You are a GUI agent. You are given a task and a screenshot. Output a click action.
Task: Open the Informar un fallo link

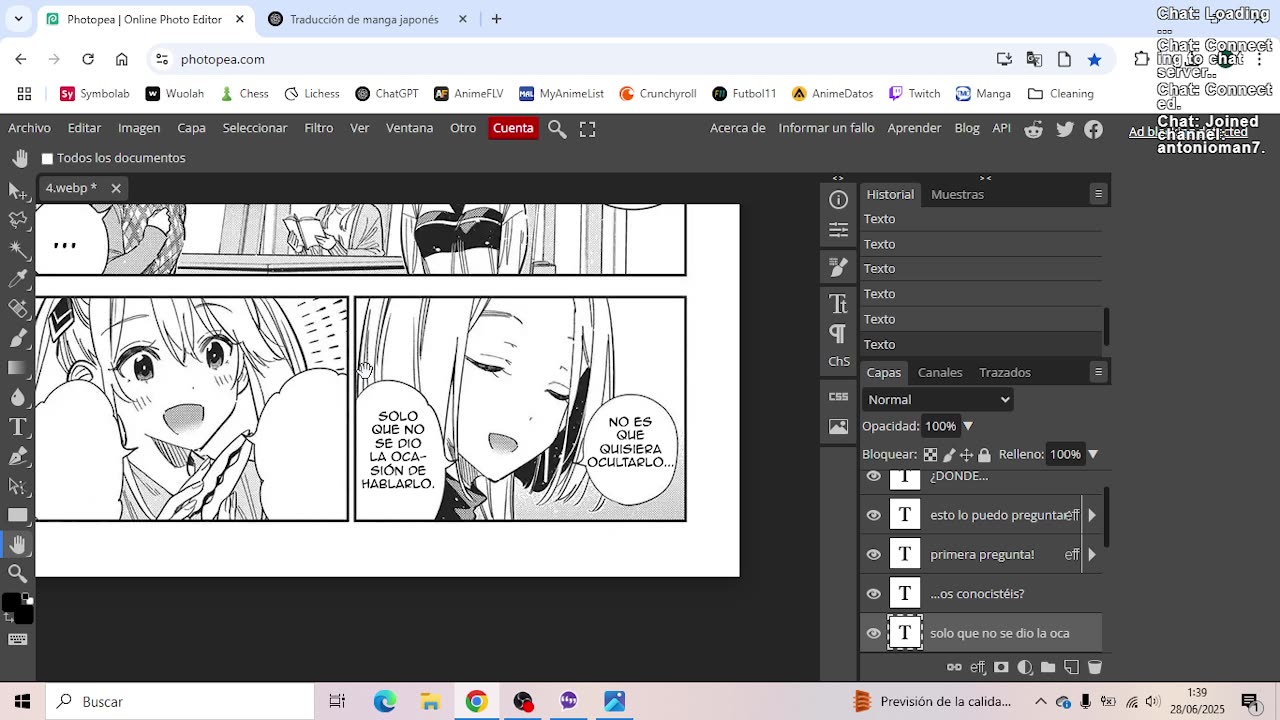click(826, 128)
